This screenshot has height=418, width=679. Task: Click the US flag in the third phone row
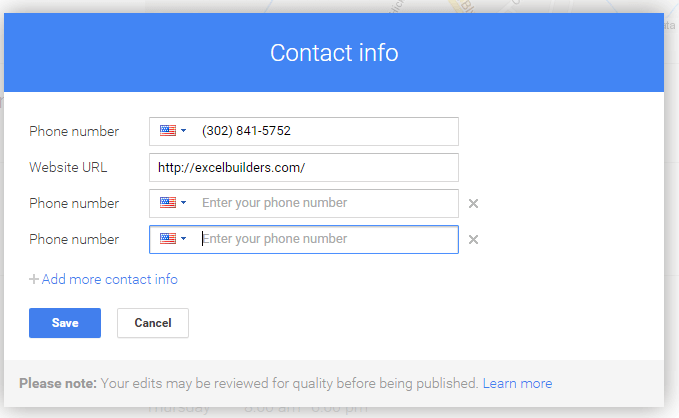(168, 238)
